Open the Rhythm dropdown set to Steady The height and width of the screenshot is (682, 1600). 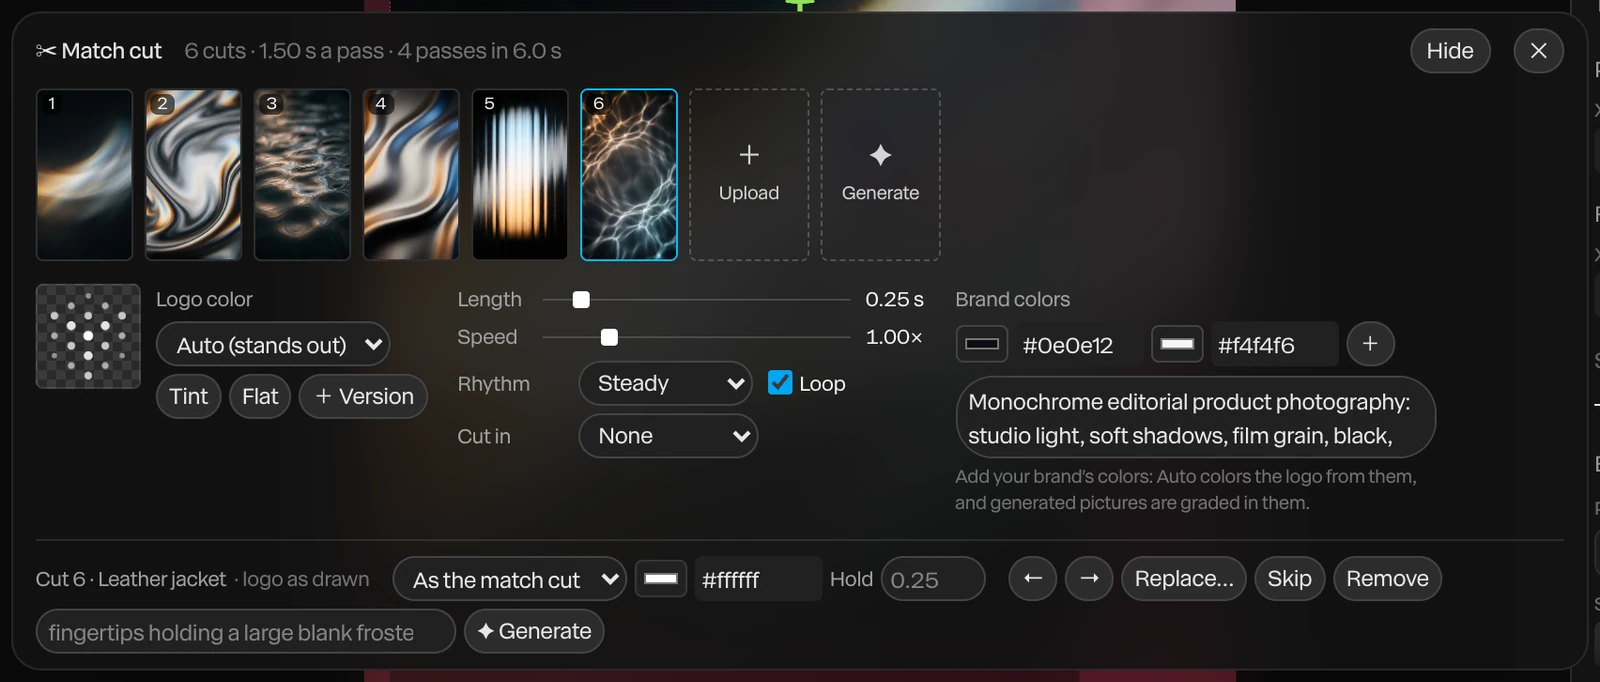pyautogui.click(x=666, y=383)
